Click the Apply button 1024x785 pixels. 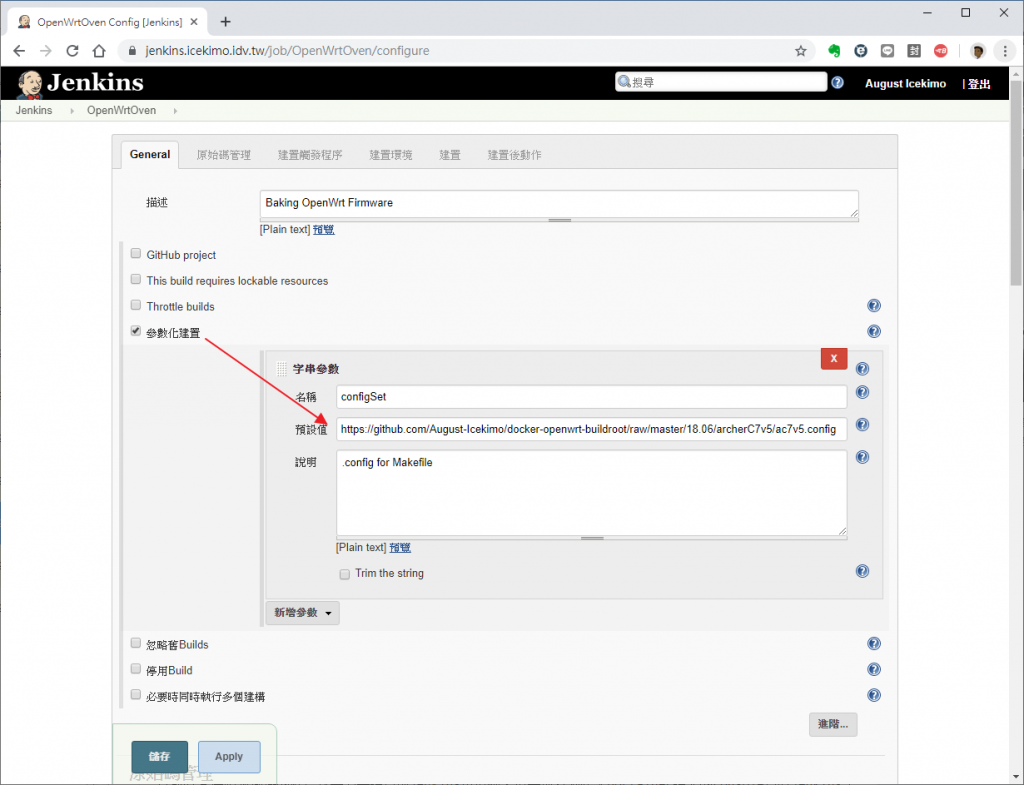[x=229, y=756]
